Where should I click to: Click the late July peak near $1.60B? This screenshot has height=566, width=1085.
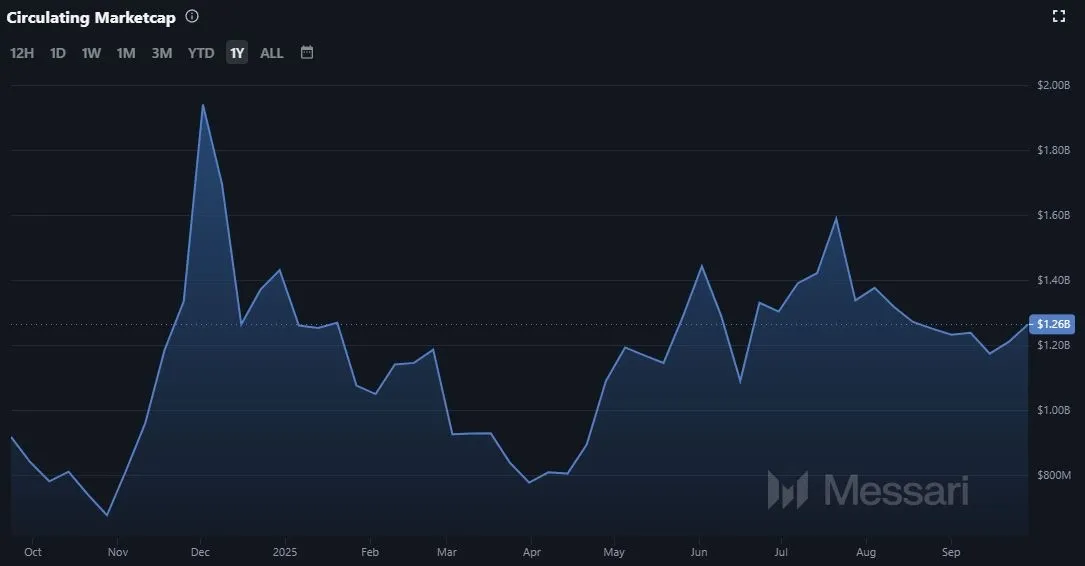click(836, 218)
